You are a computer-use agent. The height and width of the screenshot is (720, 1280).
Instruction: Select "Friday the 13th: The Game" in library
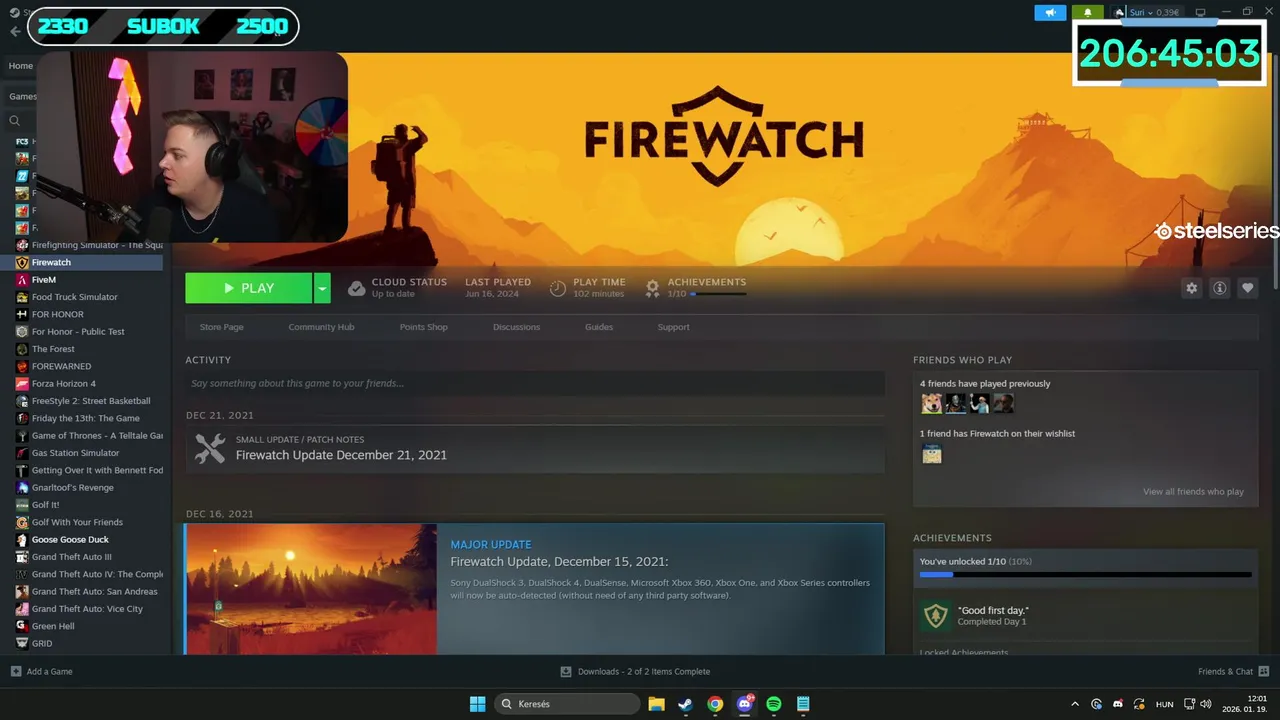point(86,418)
